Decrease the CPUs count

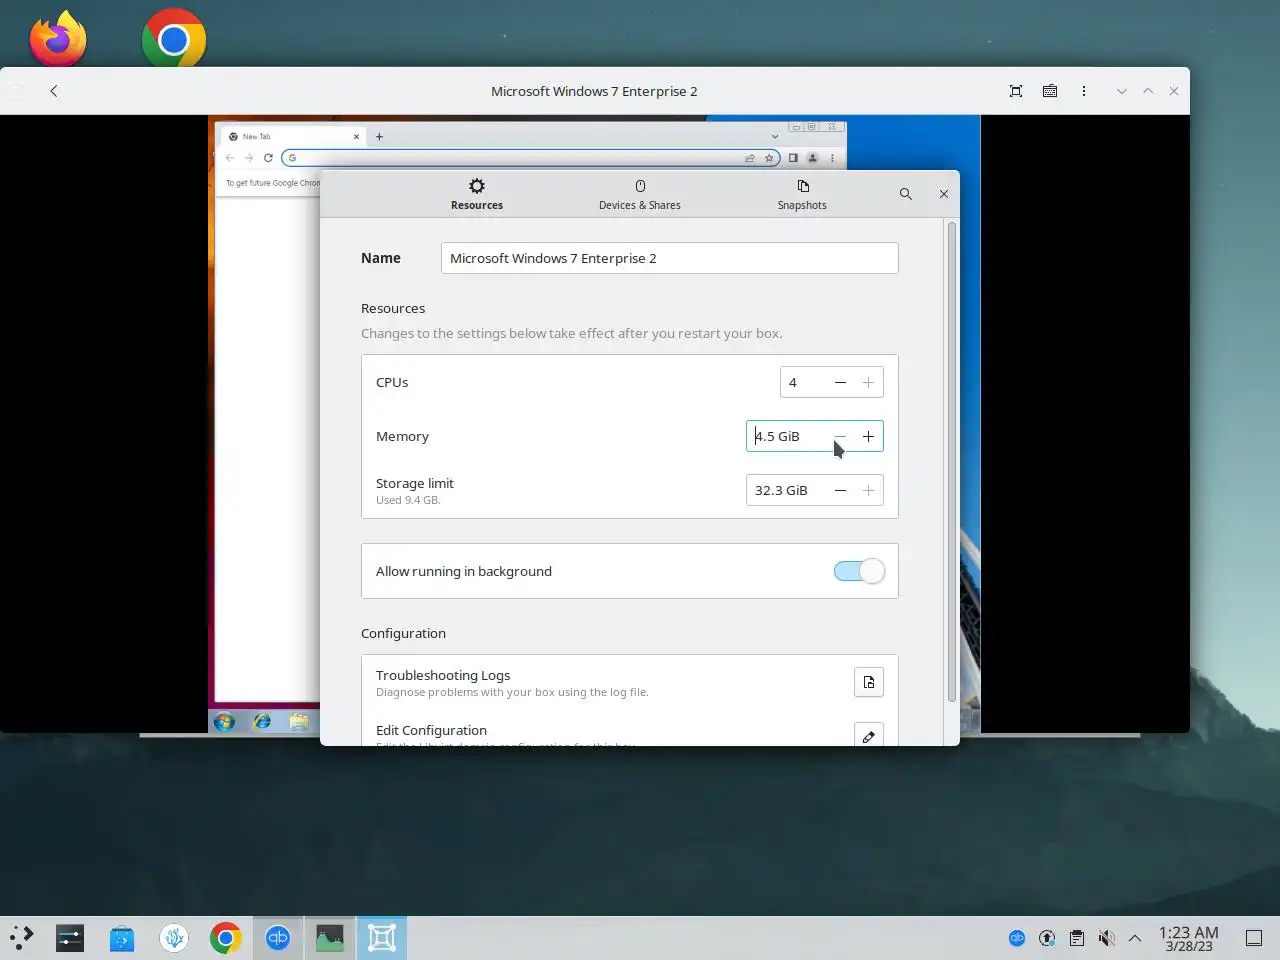coord(840,382)
